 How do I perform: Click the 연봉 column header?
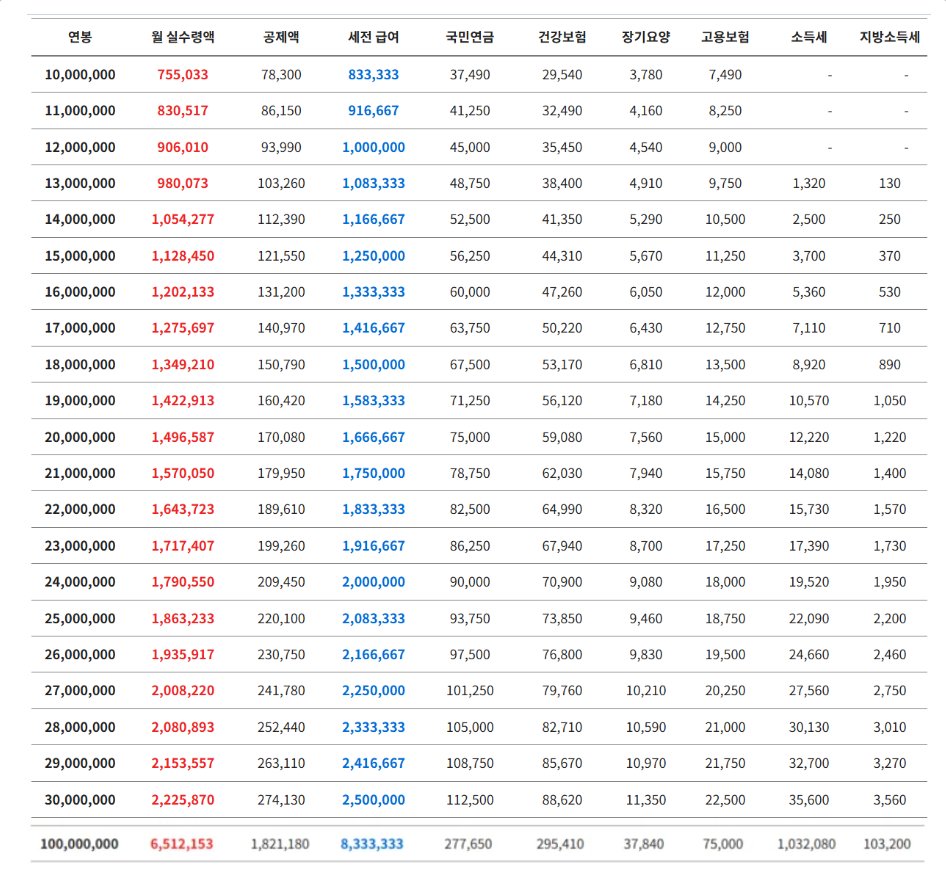[x=80, y=37]
